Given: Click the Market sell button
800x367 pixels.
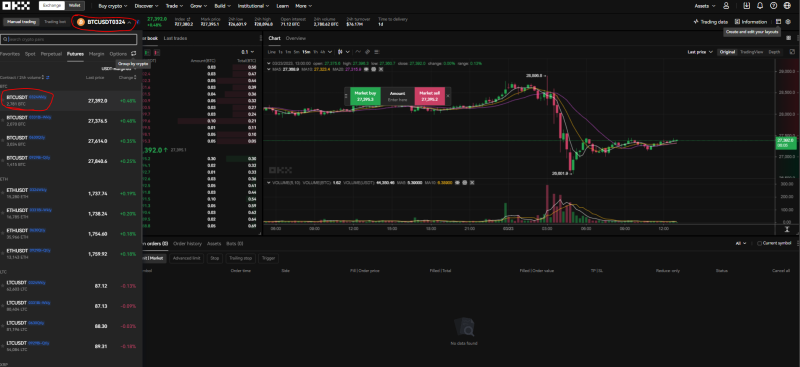Looking at the screenshot, I should coord(430,96).
